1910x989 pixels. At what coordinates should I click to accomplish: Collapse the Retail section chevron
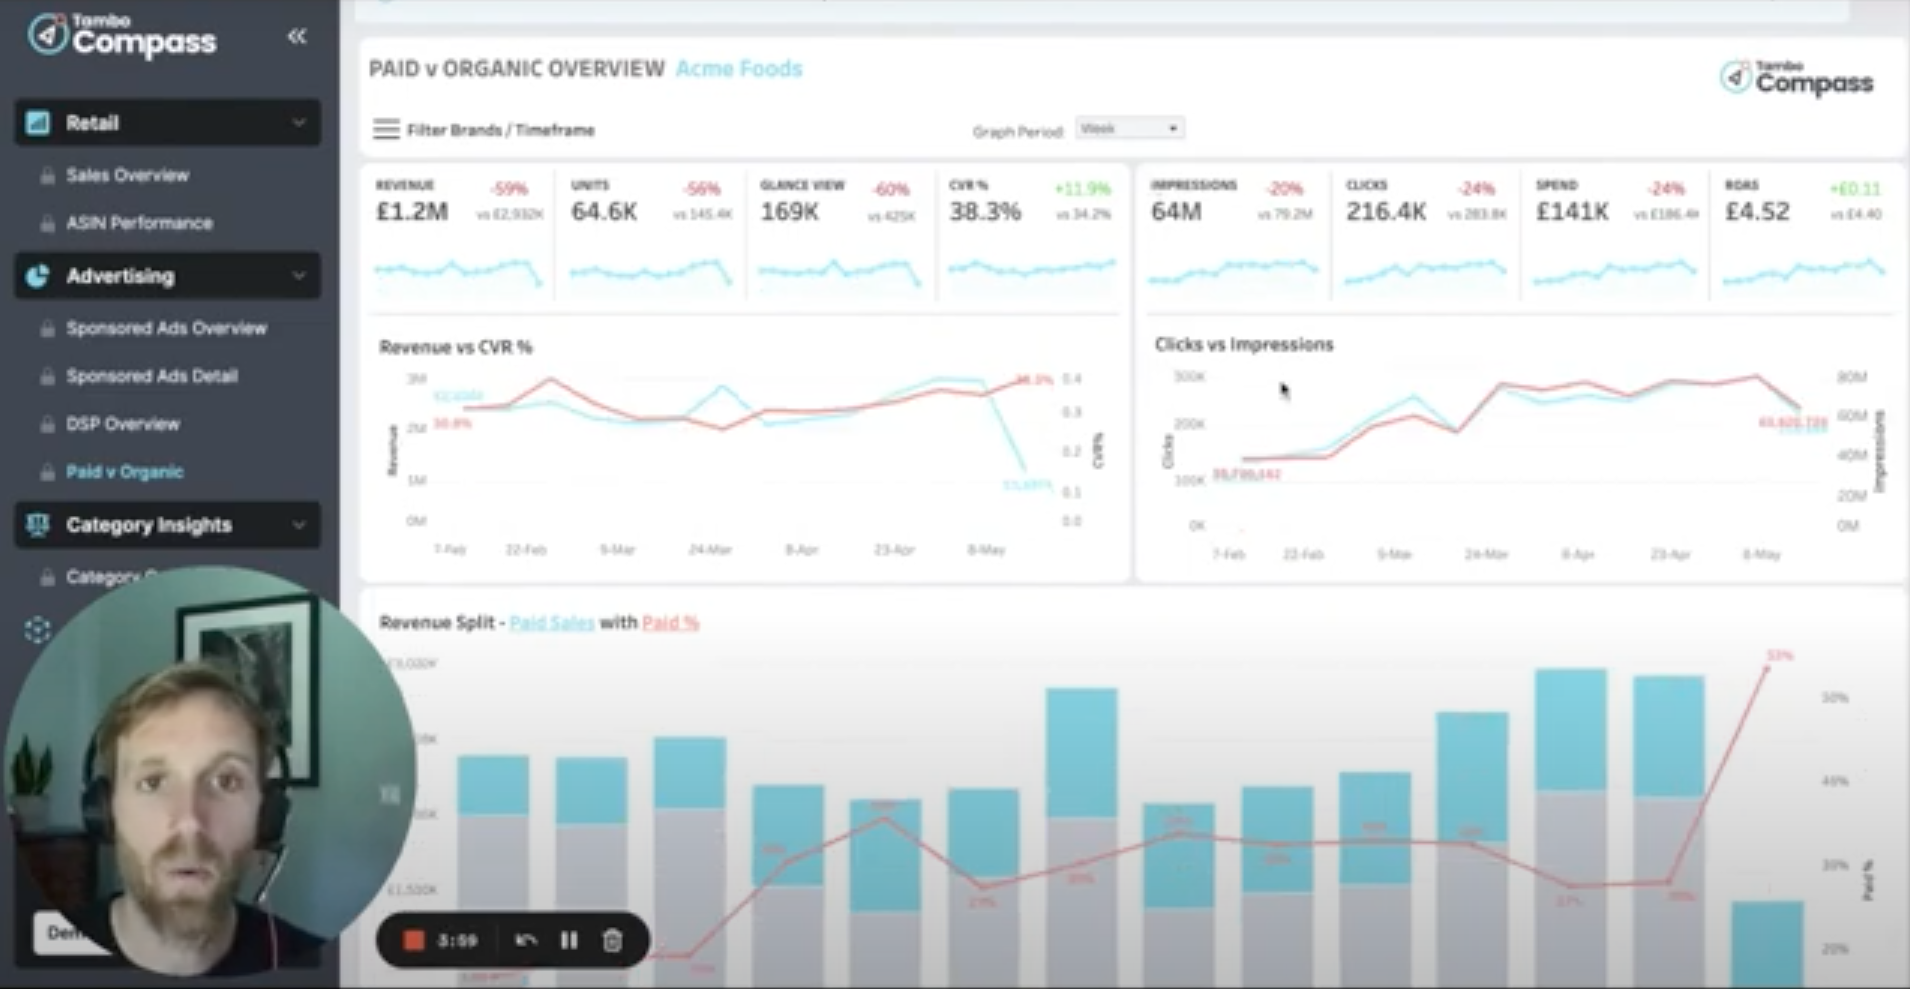[298, 123]
